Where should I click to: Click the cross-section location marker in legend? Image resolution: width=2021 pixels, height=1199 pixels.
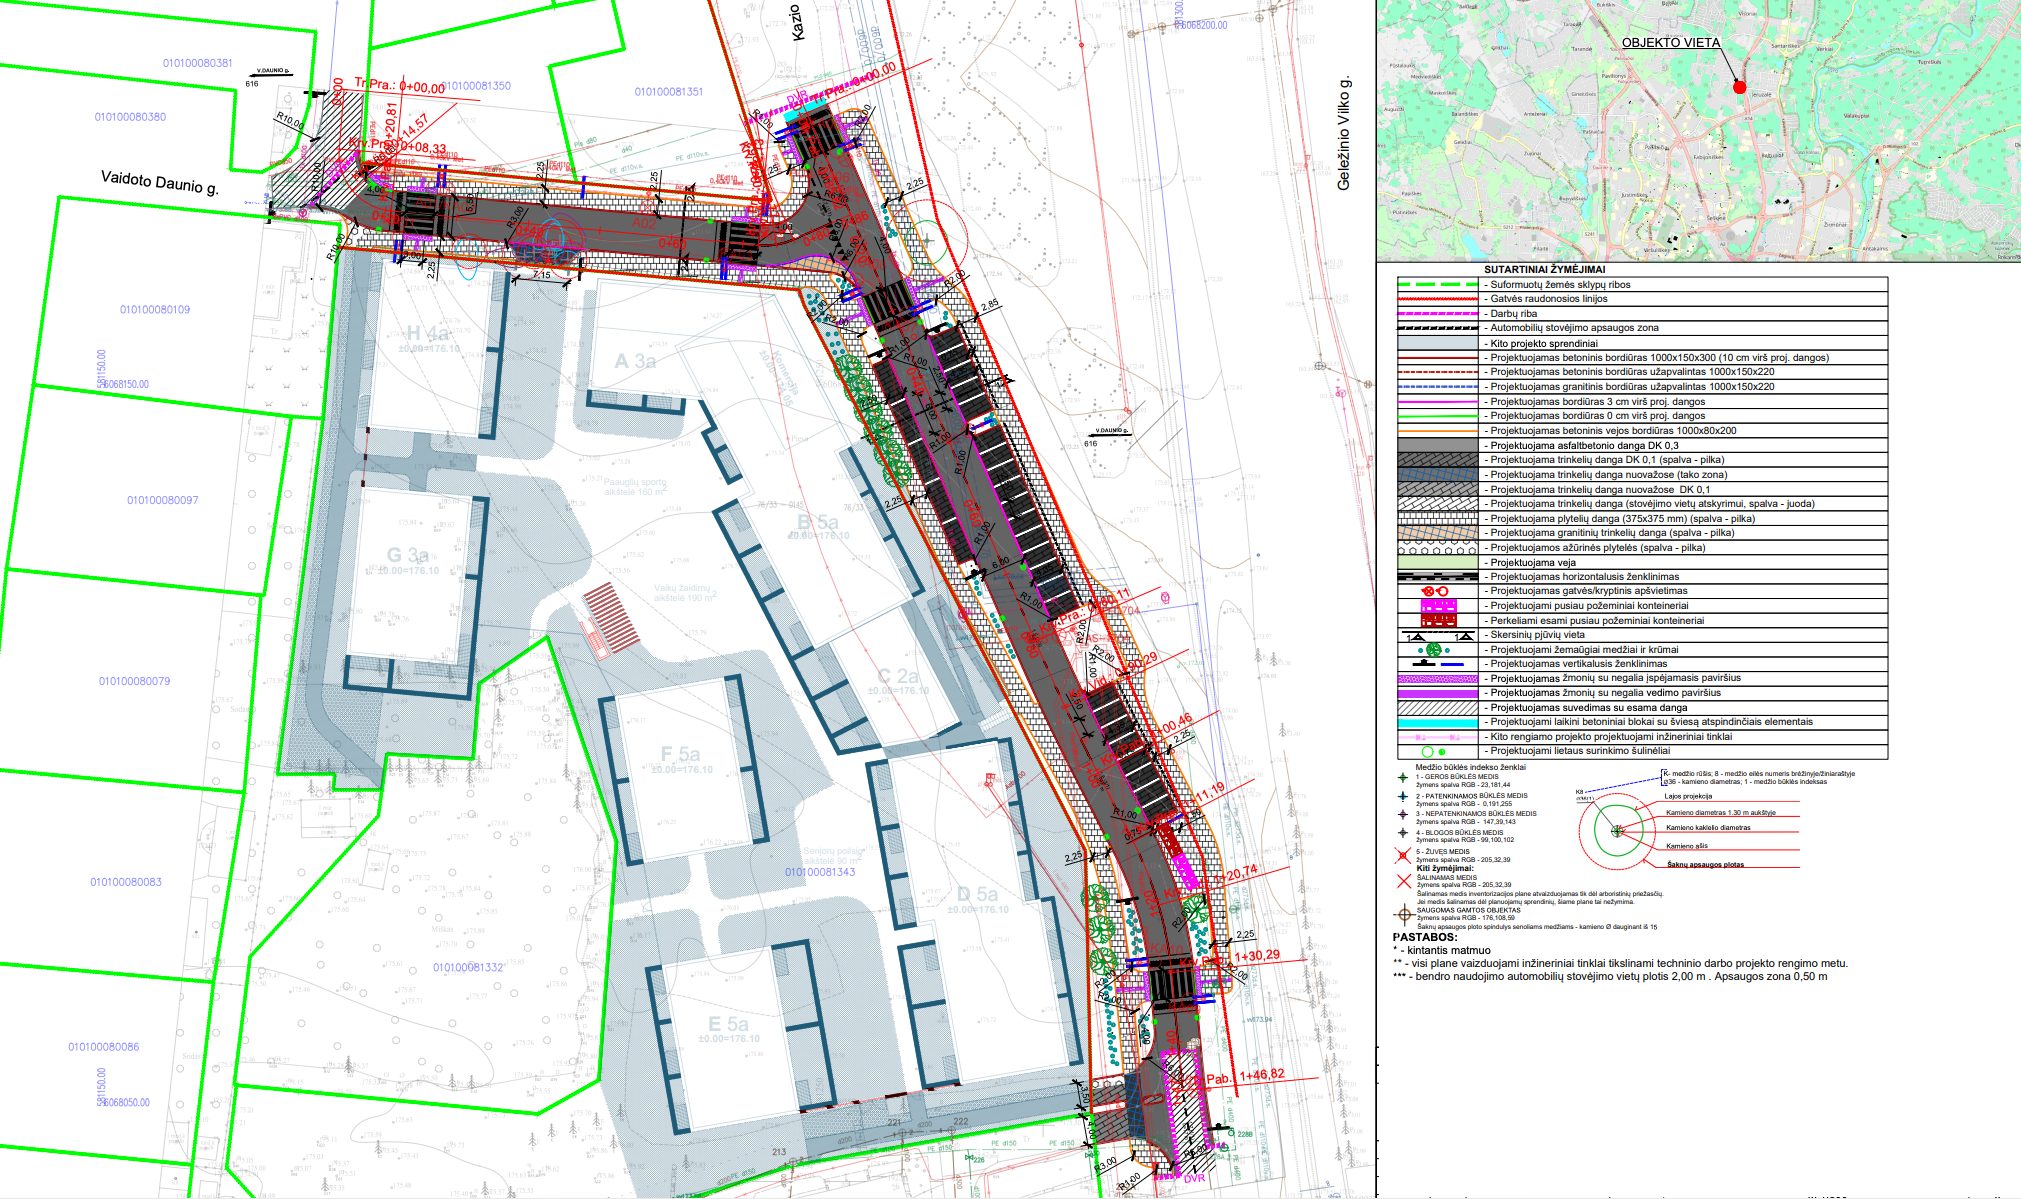(1438, 635)
